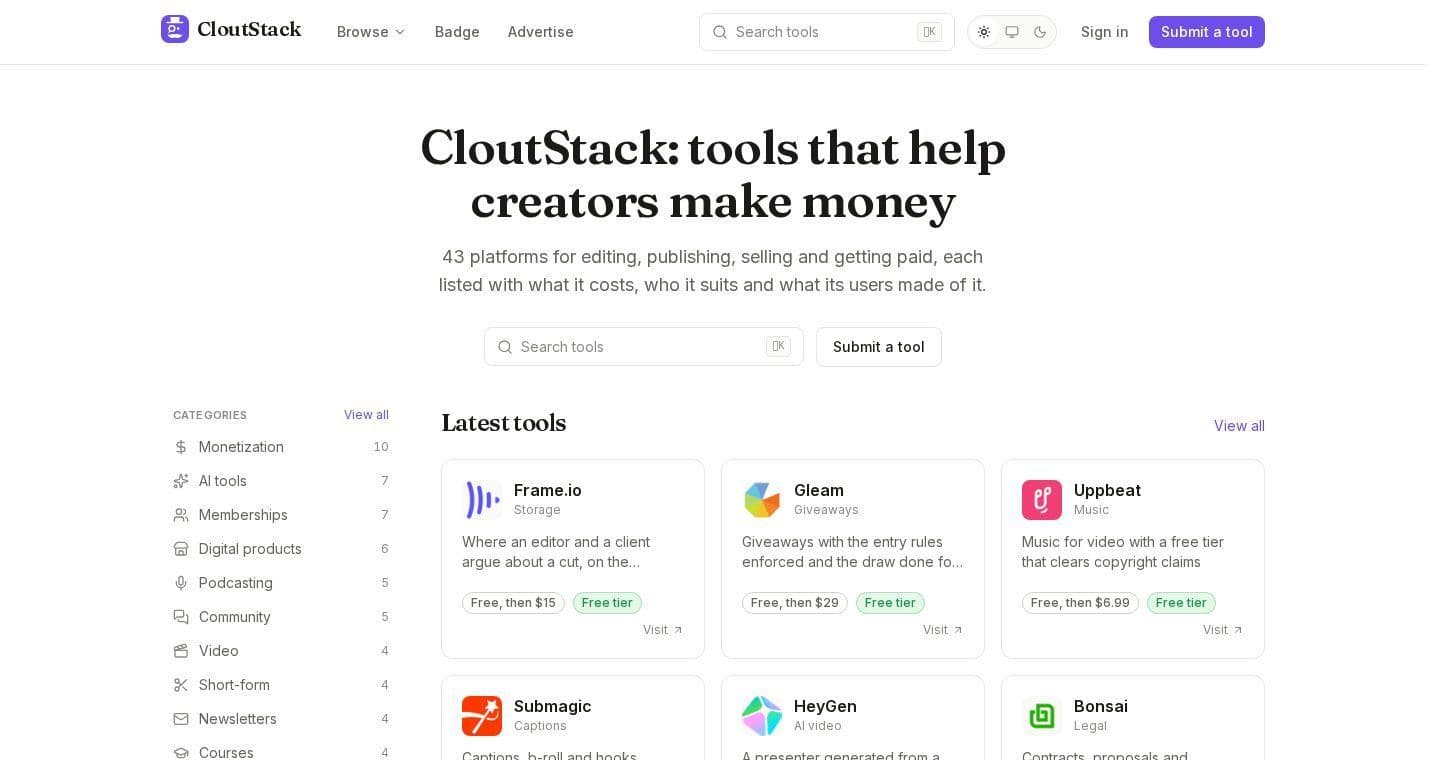Open the Bonsai tool title
Image resolution: width=1440 pixels, height=760 pixels.
pyautogui.click(x=1101, y=706)
